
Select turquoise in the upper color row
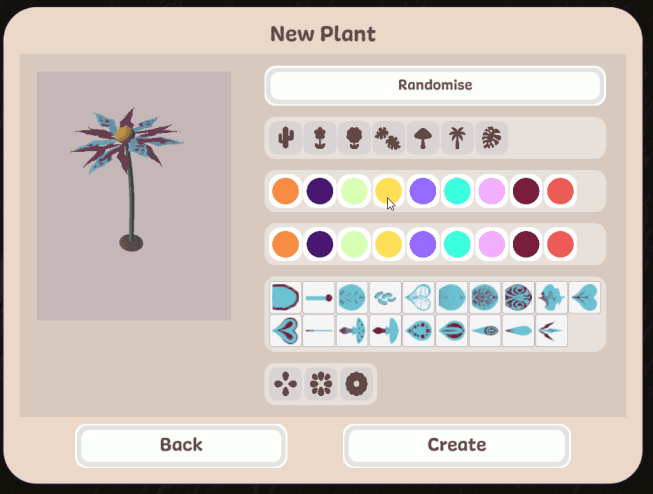457,191
